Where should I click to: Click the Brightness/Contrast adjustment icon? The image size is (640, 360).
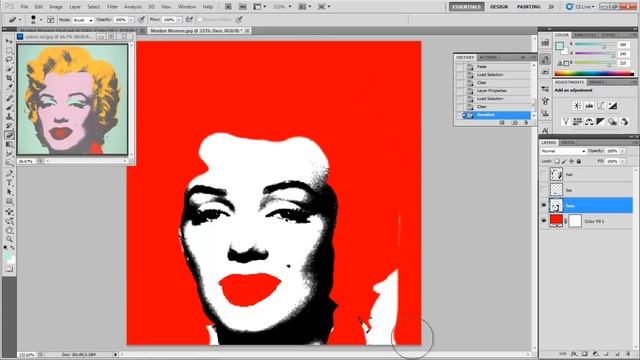tap(577, 106)
